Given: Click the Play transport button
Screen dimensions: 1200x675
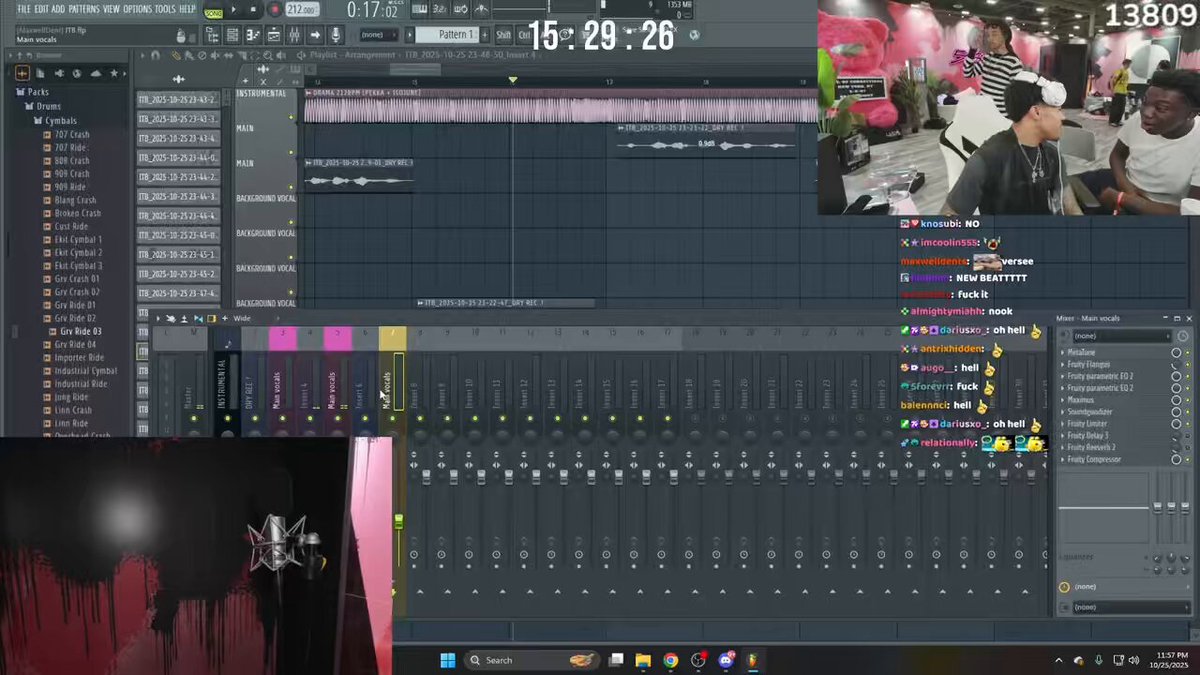Looking at the screenshot, I should (x=234, y=10).
